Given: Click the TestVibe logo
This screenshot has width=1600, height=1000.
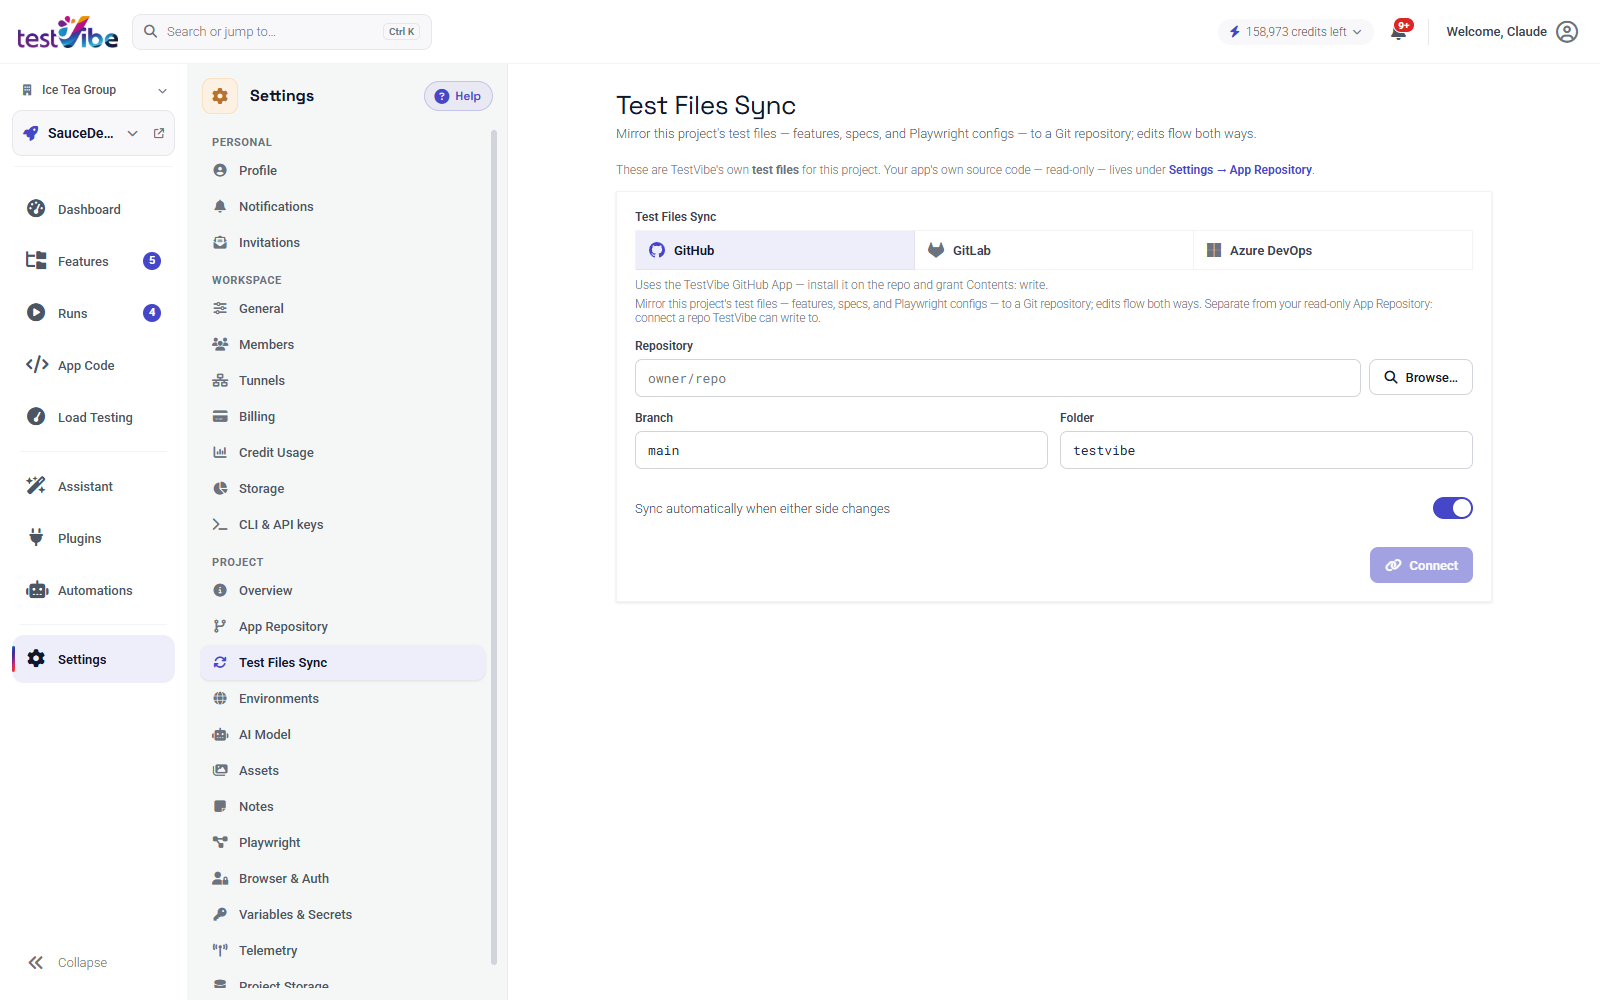Looking at the screenshot, I should click(67, 32).
